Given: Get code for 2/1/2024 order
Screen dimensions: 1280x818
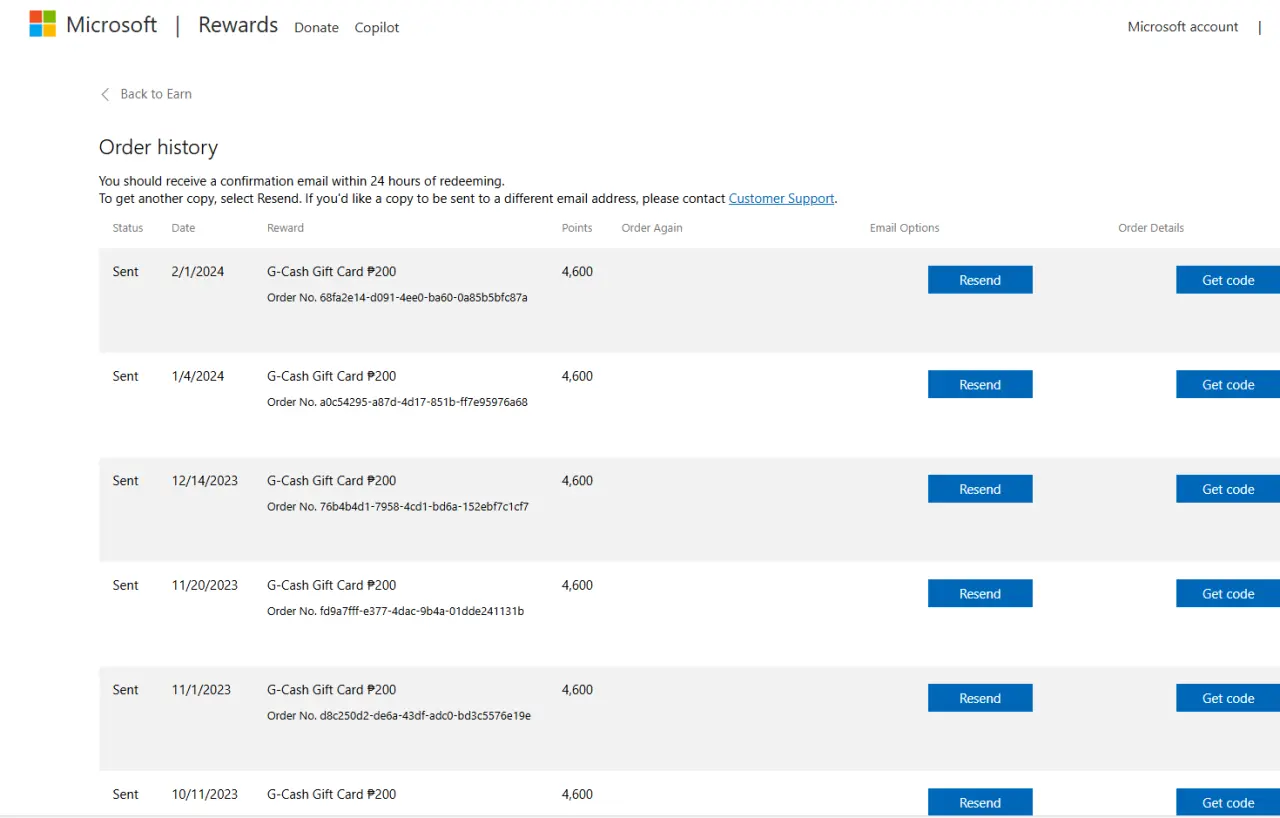Looking at the screenshot, I should (x=1228, y=280).
